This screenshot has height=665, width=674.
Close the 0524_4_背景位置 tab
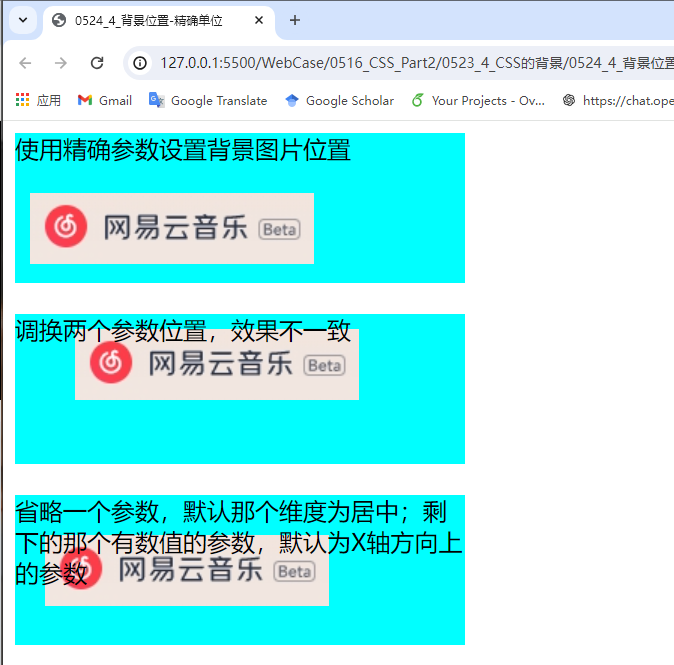pos(259,20)
